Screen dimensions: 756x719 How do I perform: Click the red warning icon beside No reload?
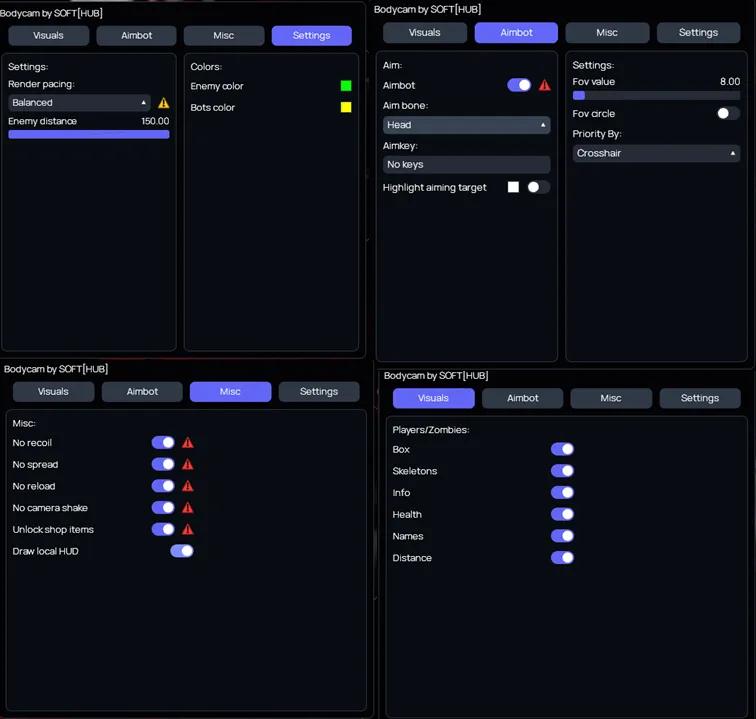188,486
